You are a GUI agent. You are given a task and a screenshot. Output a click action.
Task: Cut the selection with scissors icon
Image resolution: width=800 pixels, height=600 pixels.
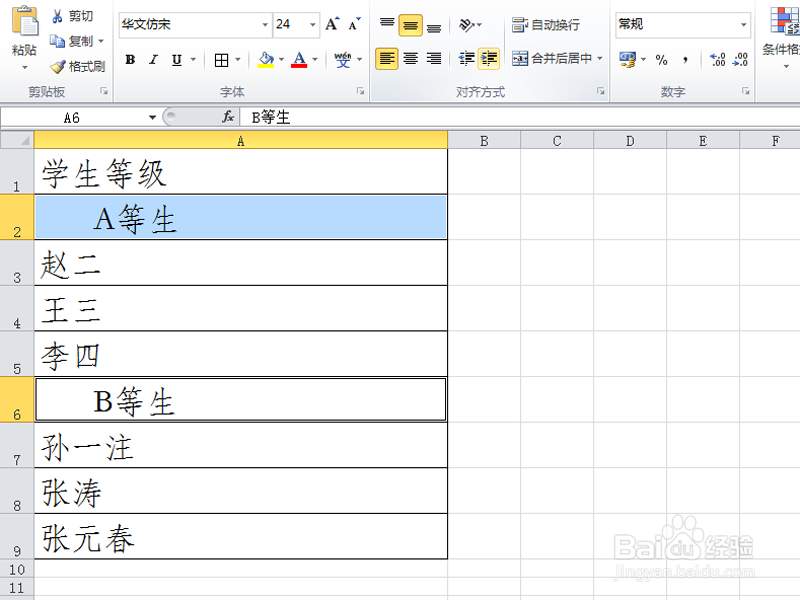[x=57, y=16]
